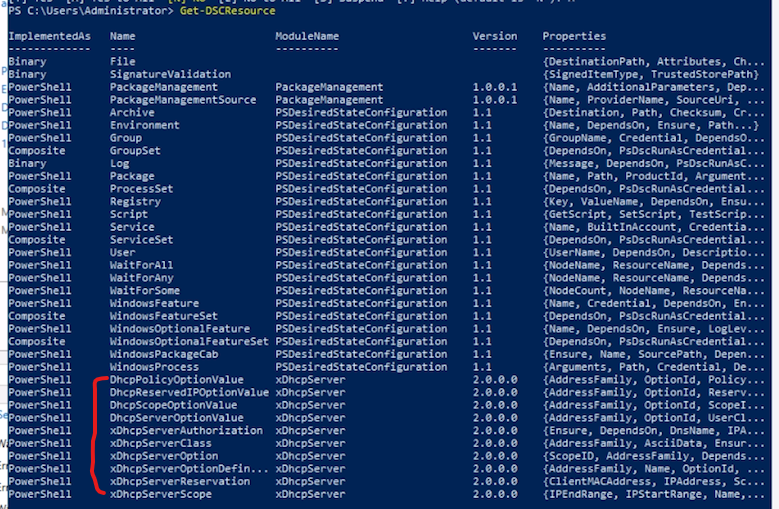This screenshot has width=779, height=509.
Task: Click the WindowsPackageCab resource name
Action: point(164,354)
